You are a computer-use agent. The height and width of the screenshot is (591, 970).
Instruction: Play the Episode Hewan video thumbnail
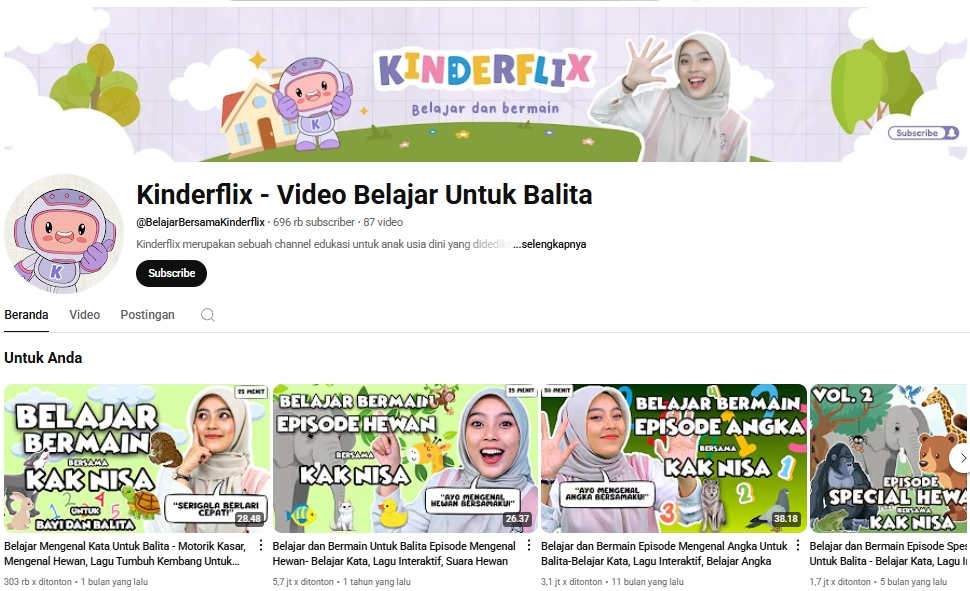pyautogui.click(x=405, y=459)
